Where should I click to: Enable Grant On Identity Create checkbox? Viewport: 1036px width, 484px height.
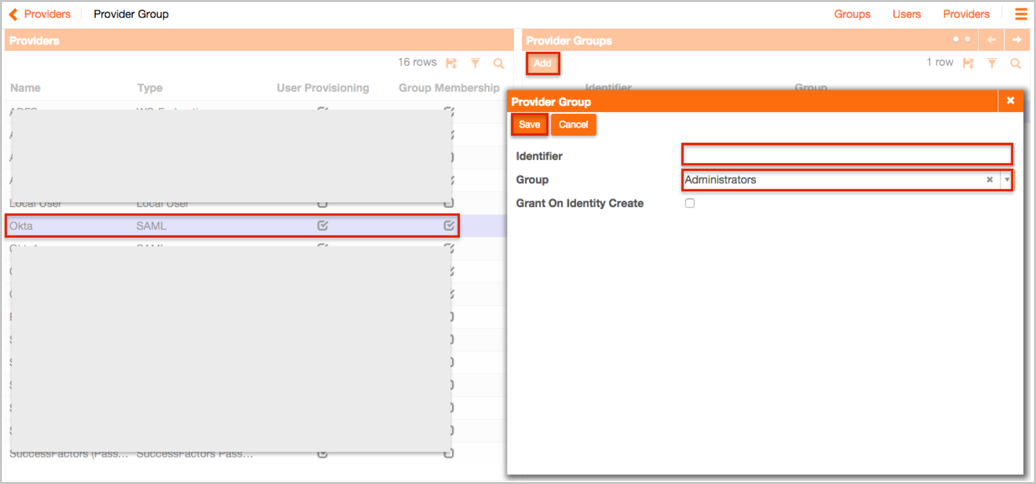690,204
